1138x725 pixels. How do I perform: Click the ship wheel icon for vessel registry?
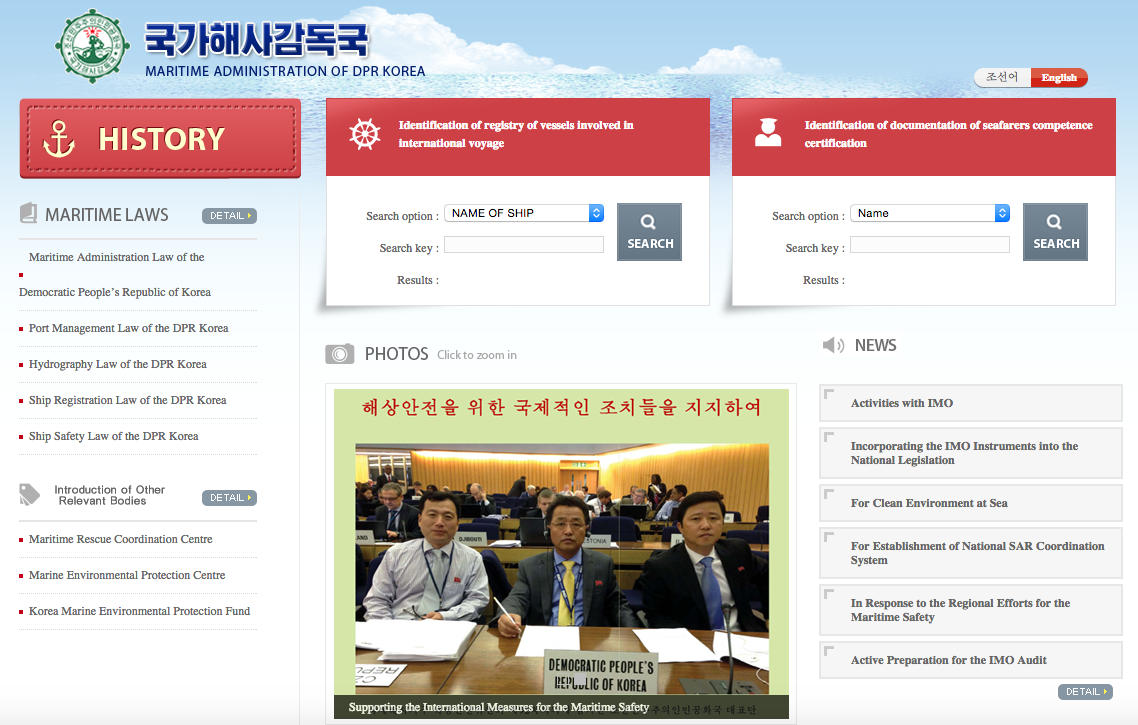pyautogui.click(x=365, y=134)
